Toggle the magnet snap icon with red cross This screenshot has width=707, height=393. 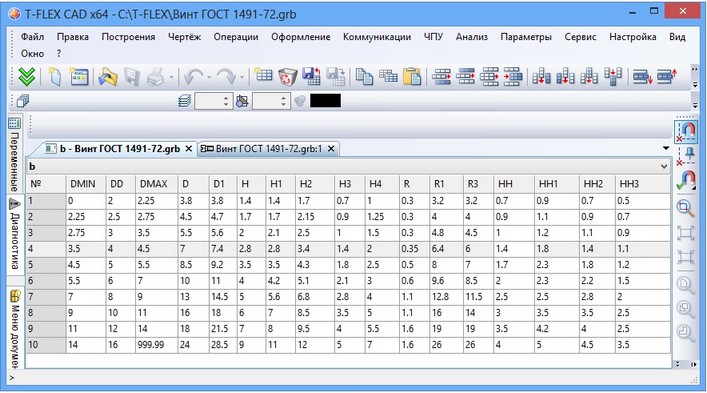[x=685, y=132]
